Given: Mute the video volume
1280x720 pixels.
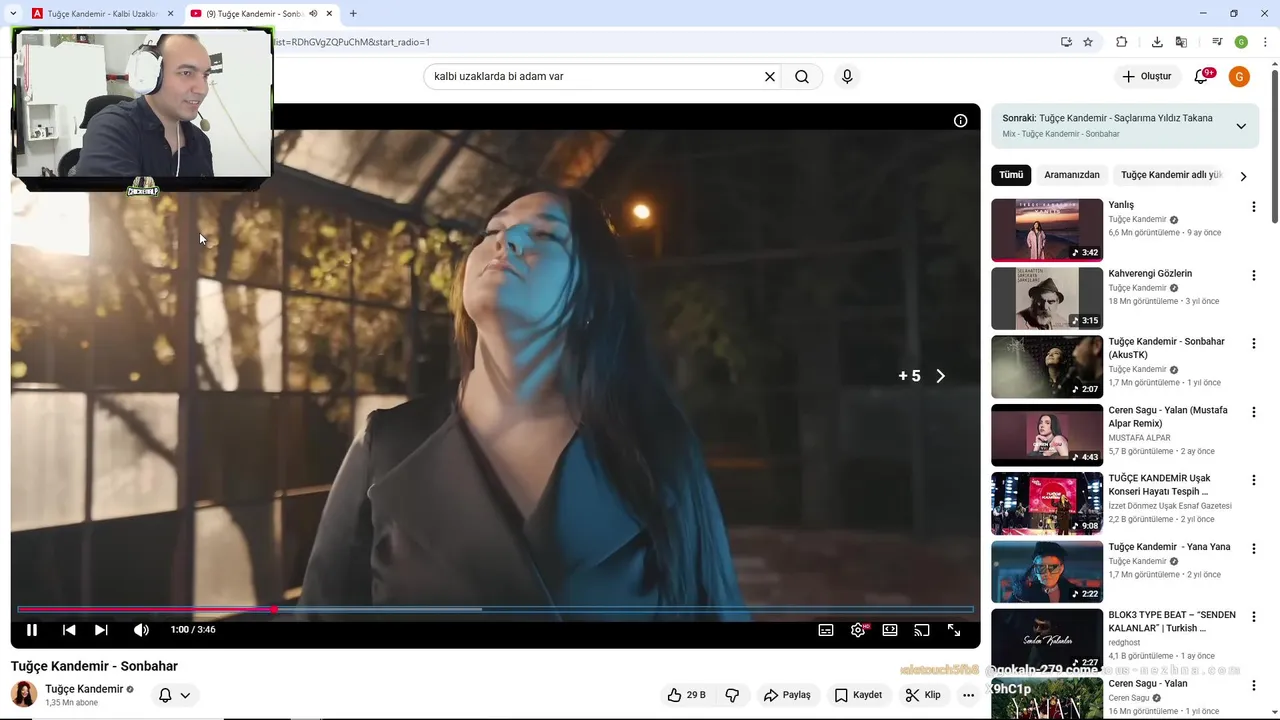Looking at the screenshot, I should 141,630.
